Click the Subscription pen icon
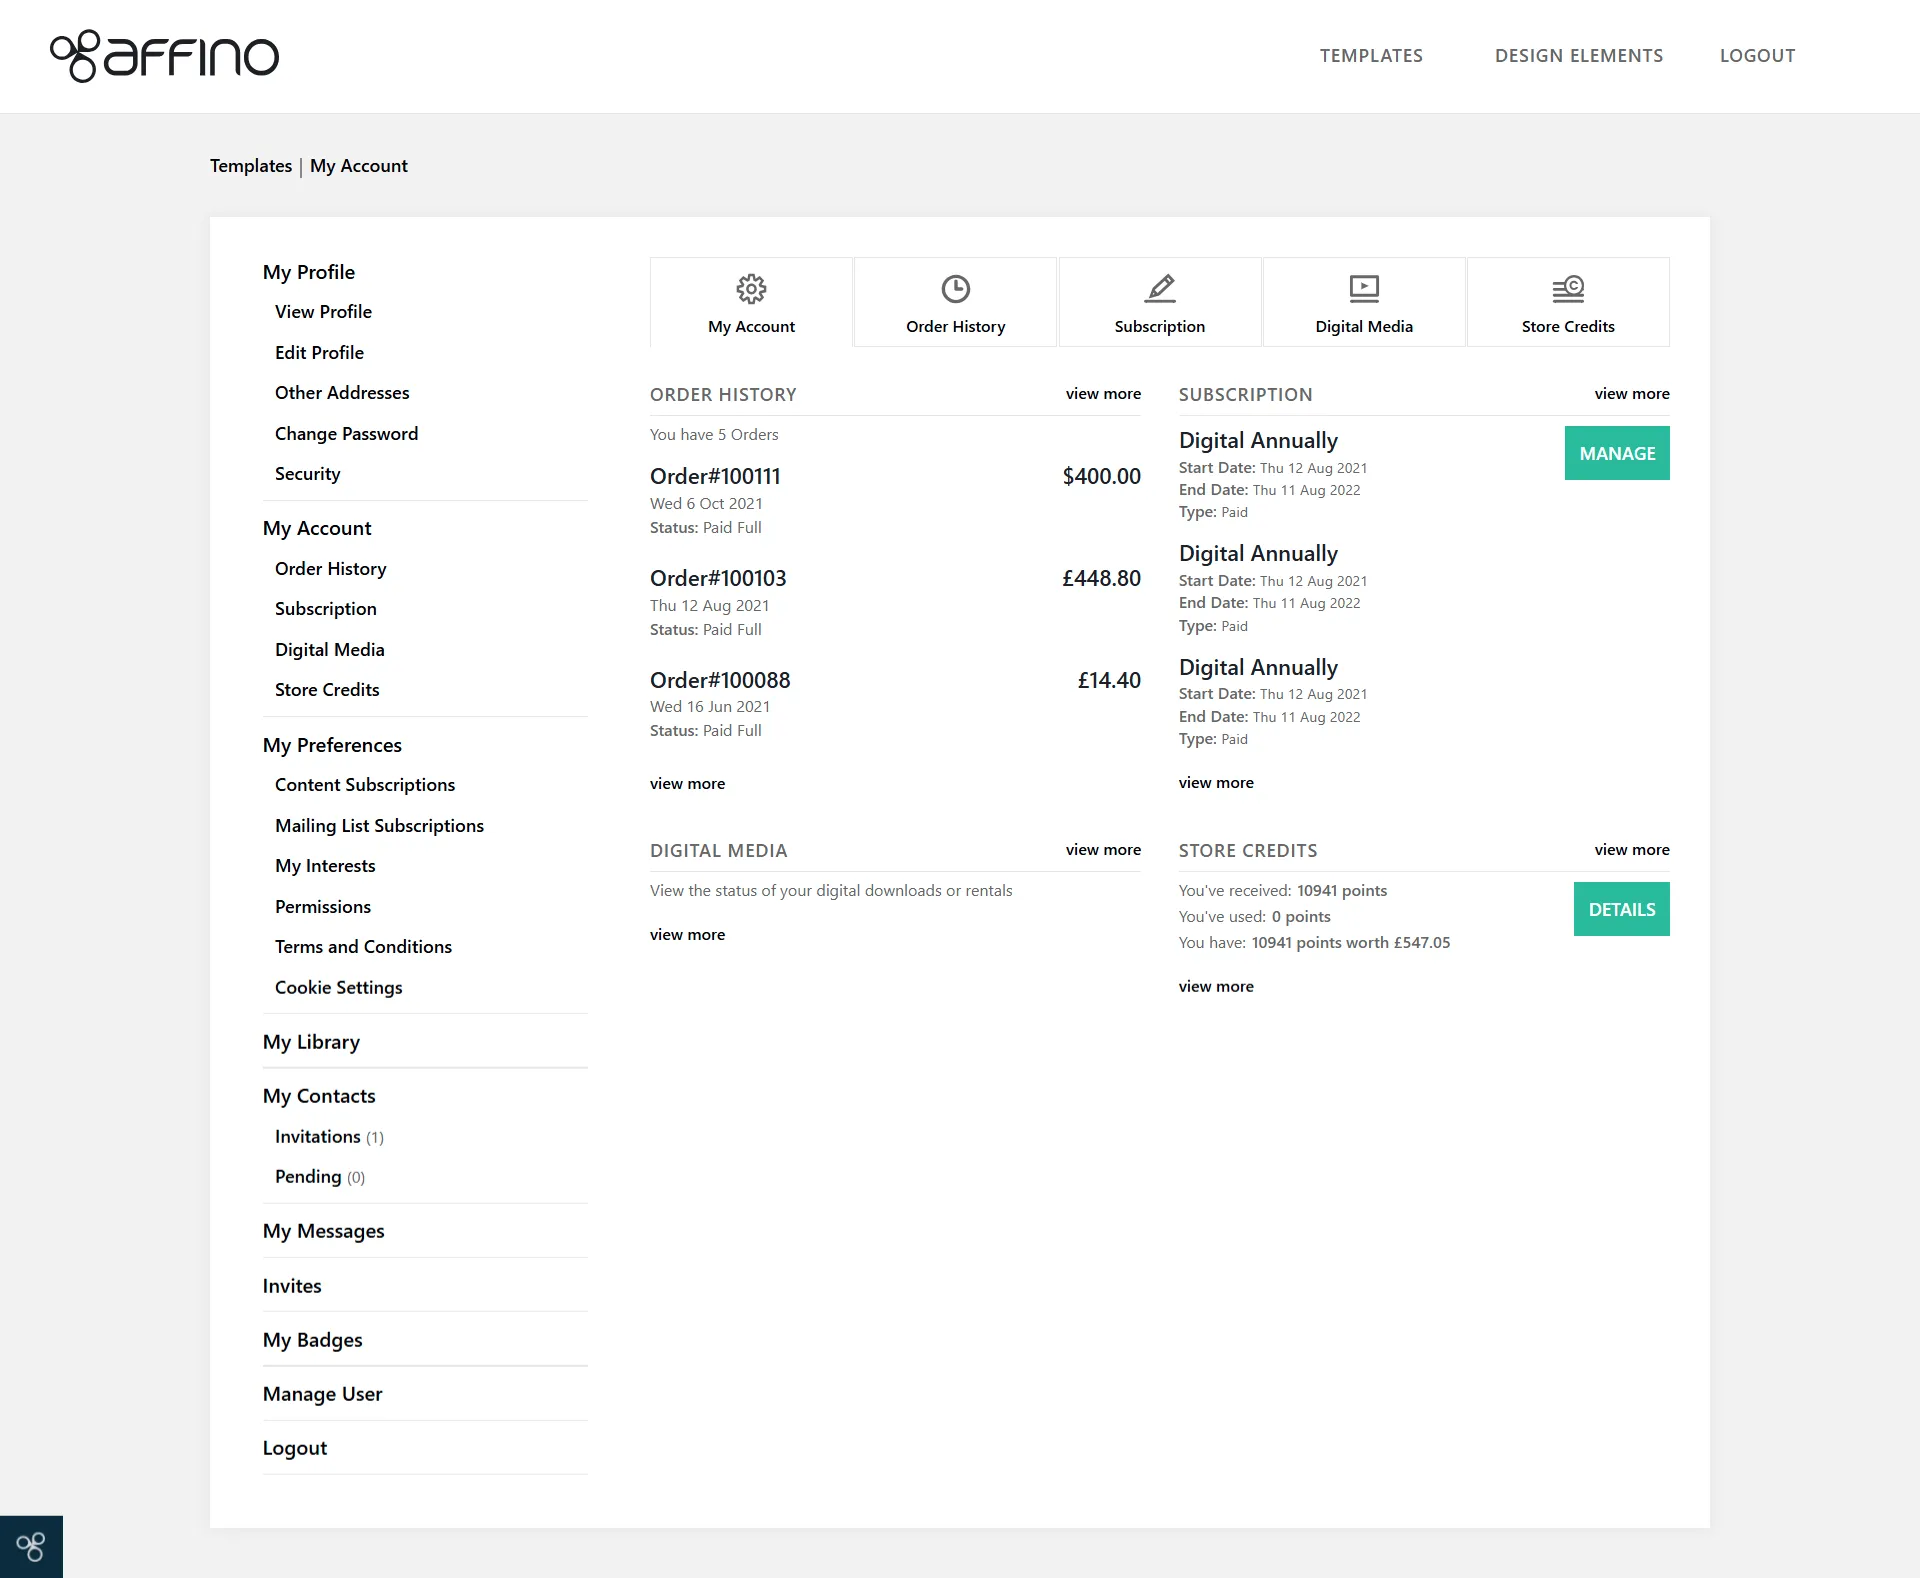 pos(1159,289)
